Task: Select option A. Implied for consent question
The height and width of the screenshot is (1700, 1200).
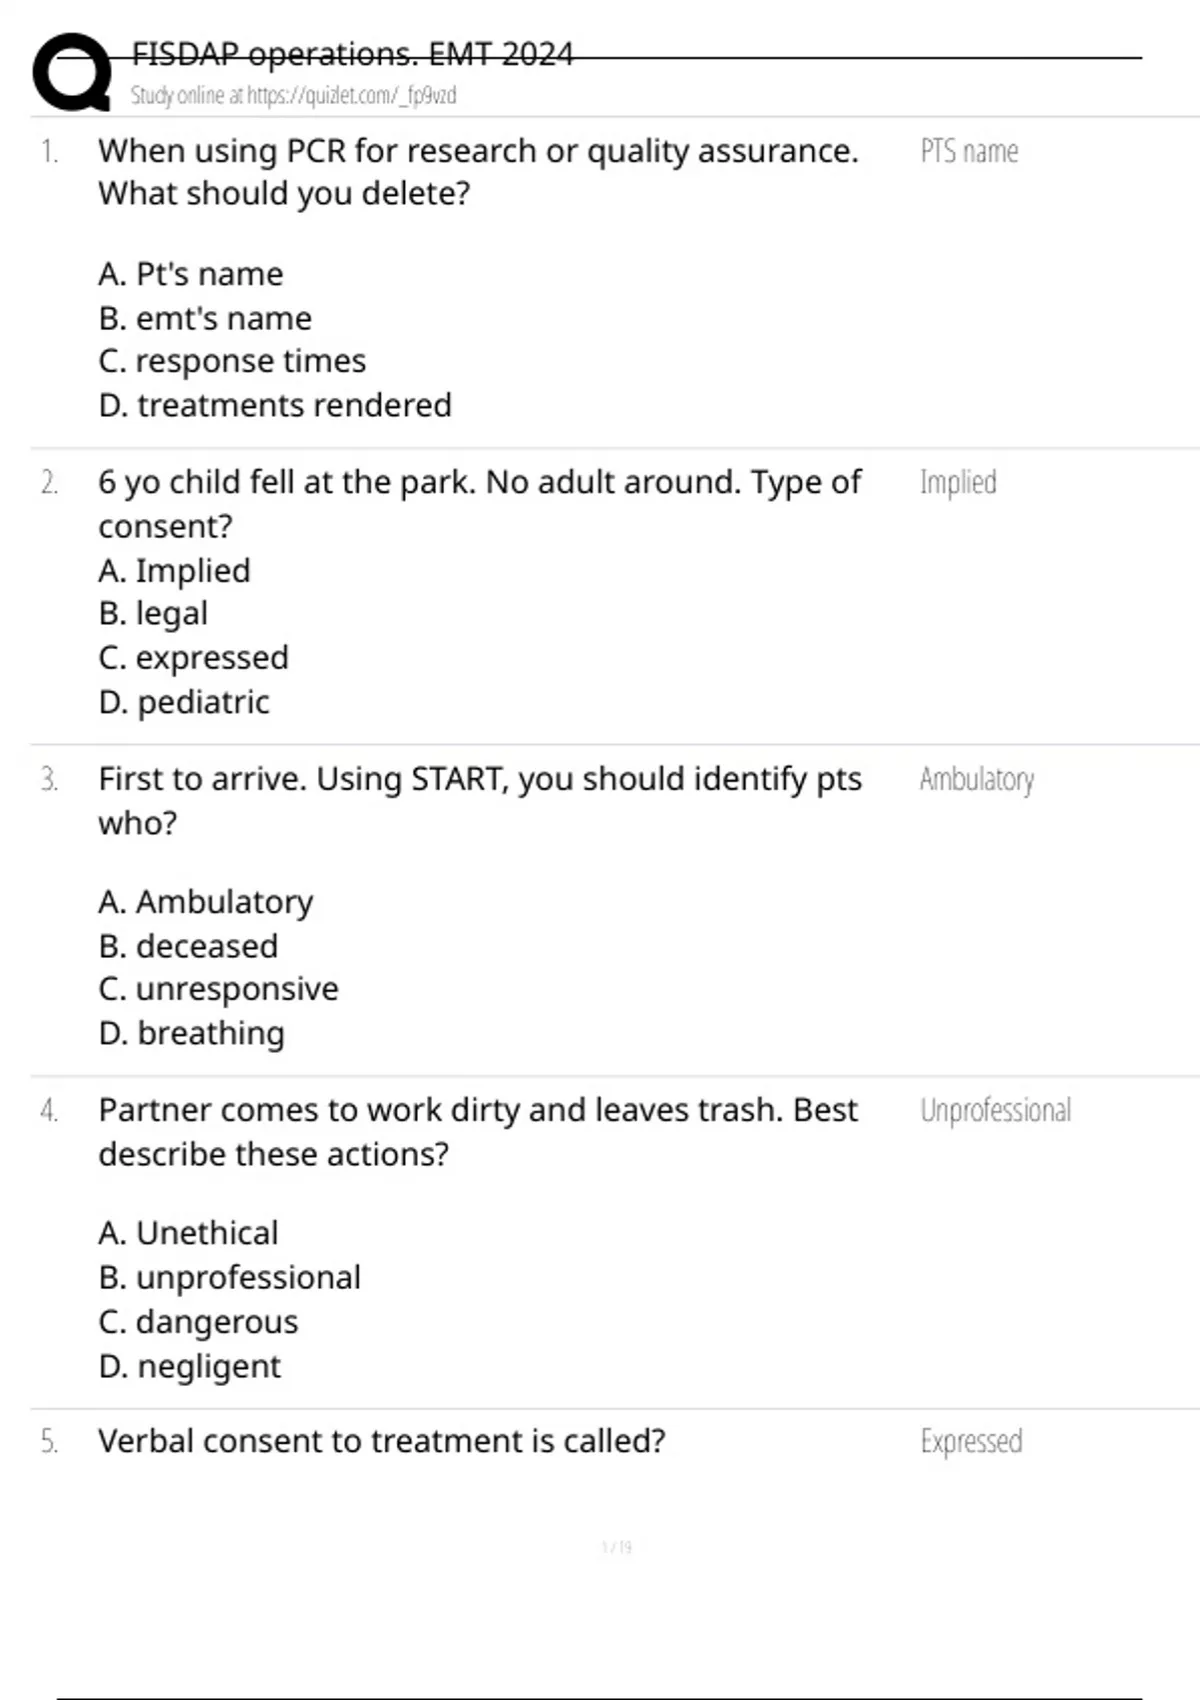Action: point(174,571)
